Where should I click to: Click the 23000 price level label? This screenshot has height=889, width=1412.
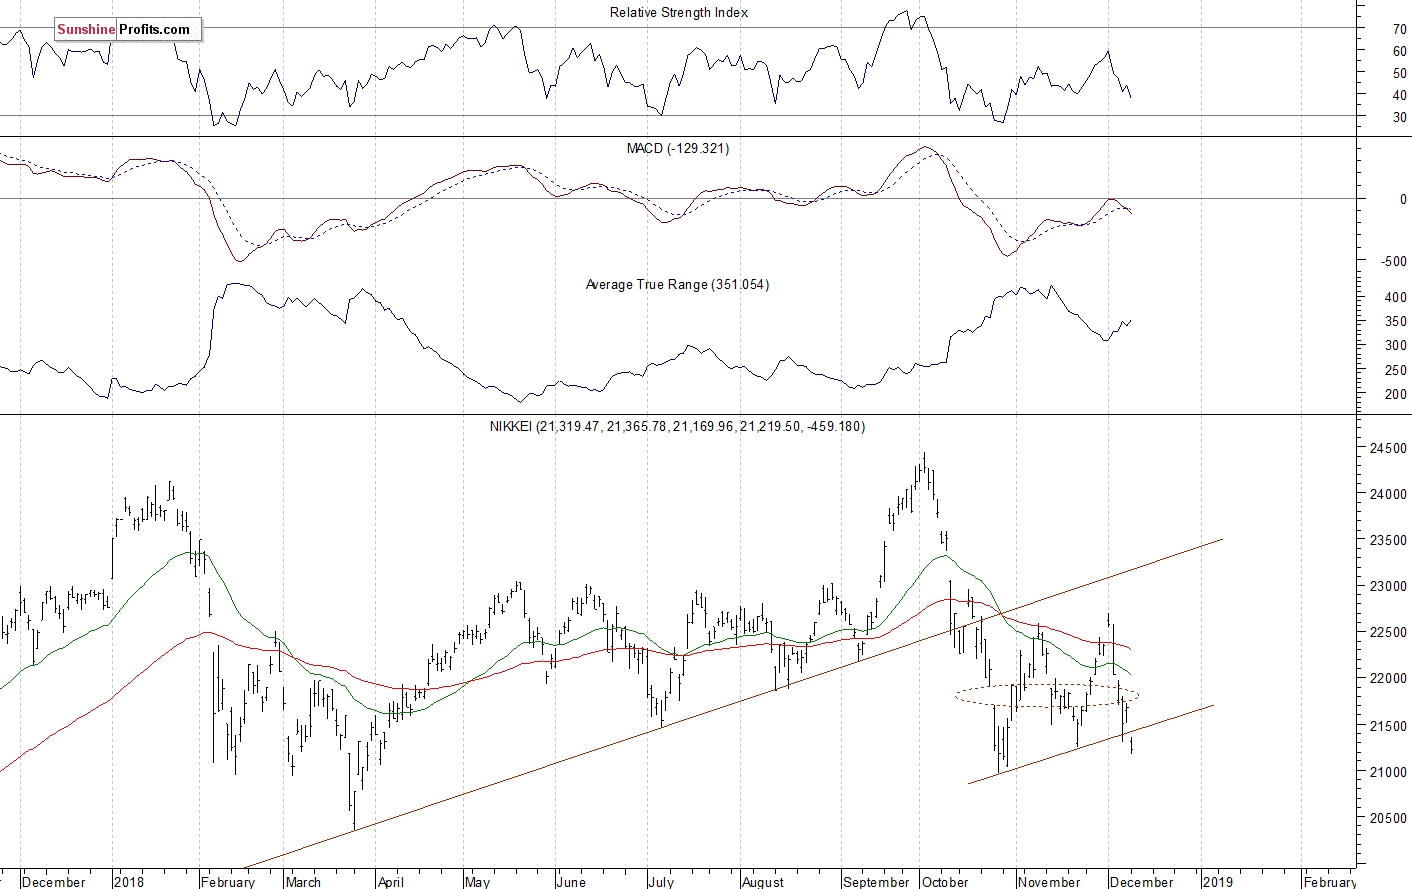tap(1388, 587)
